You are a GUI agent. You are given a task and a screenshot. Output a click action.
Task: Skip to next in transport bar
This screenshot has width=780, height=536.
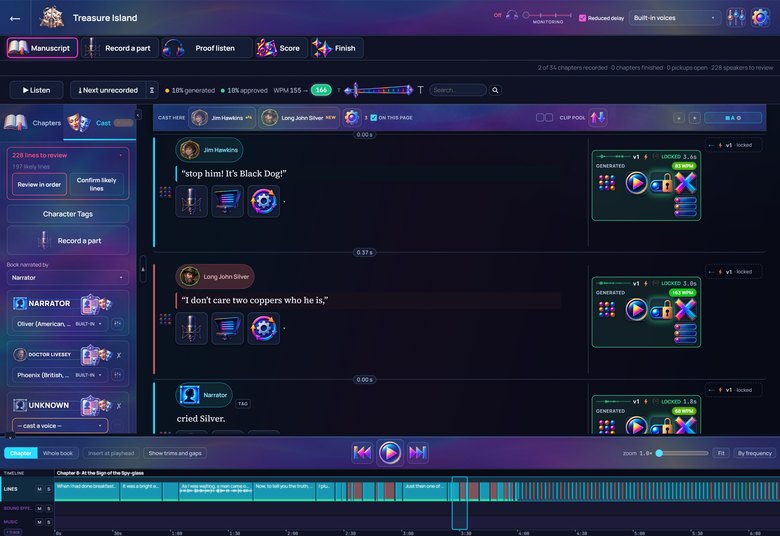click(x=417, y=452)
